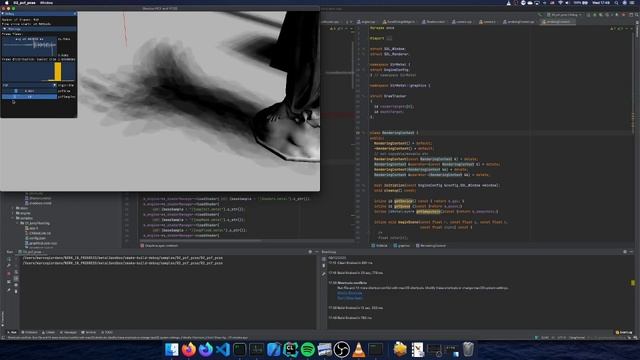
Task: Open Visual Studio Code from the dock
Action: tap(223, 350)
